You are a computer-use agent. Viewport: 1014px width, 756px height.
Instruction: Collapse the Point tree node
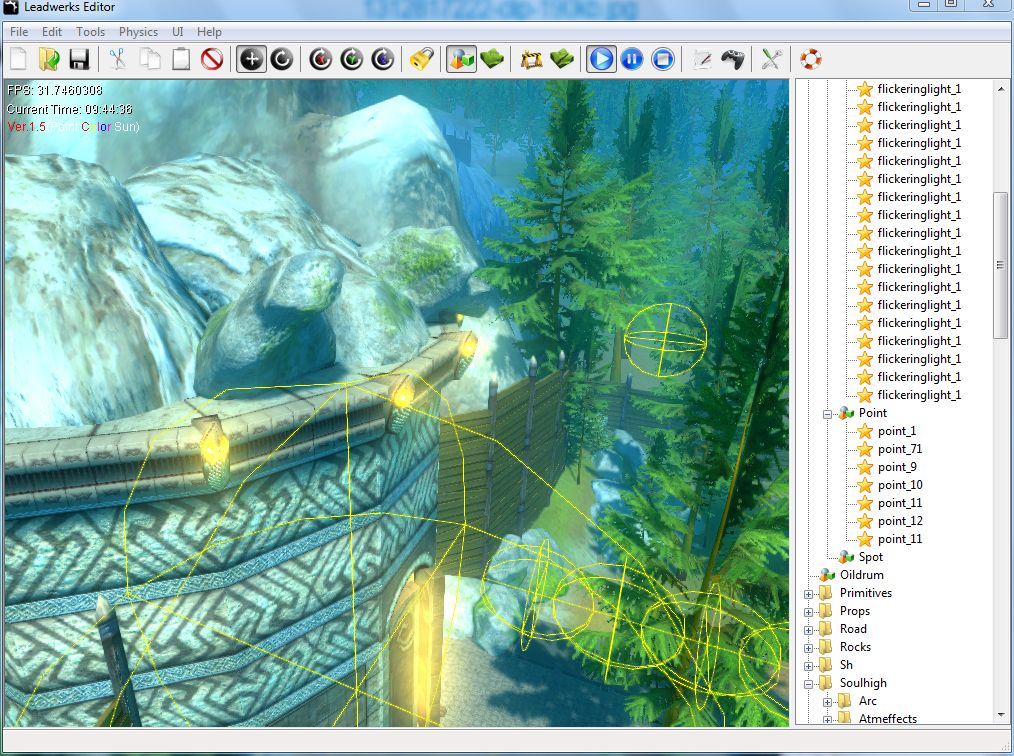tap(827, 413)
